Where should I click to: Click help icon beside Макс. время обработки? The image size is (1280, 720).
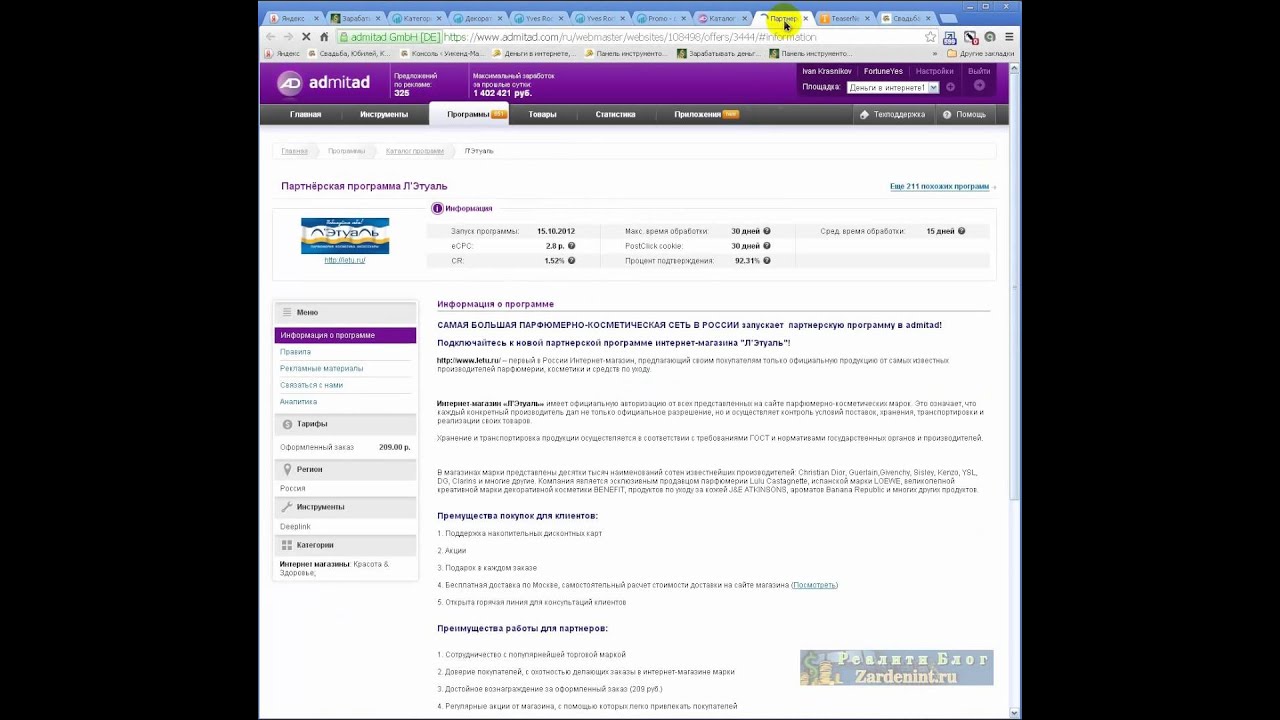tap(767, 231)
